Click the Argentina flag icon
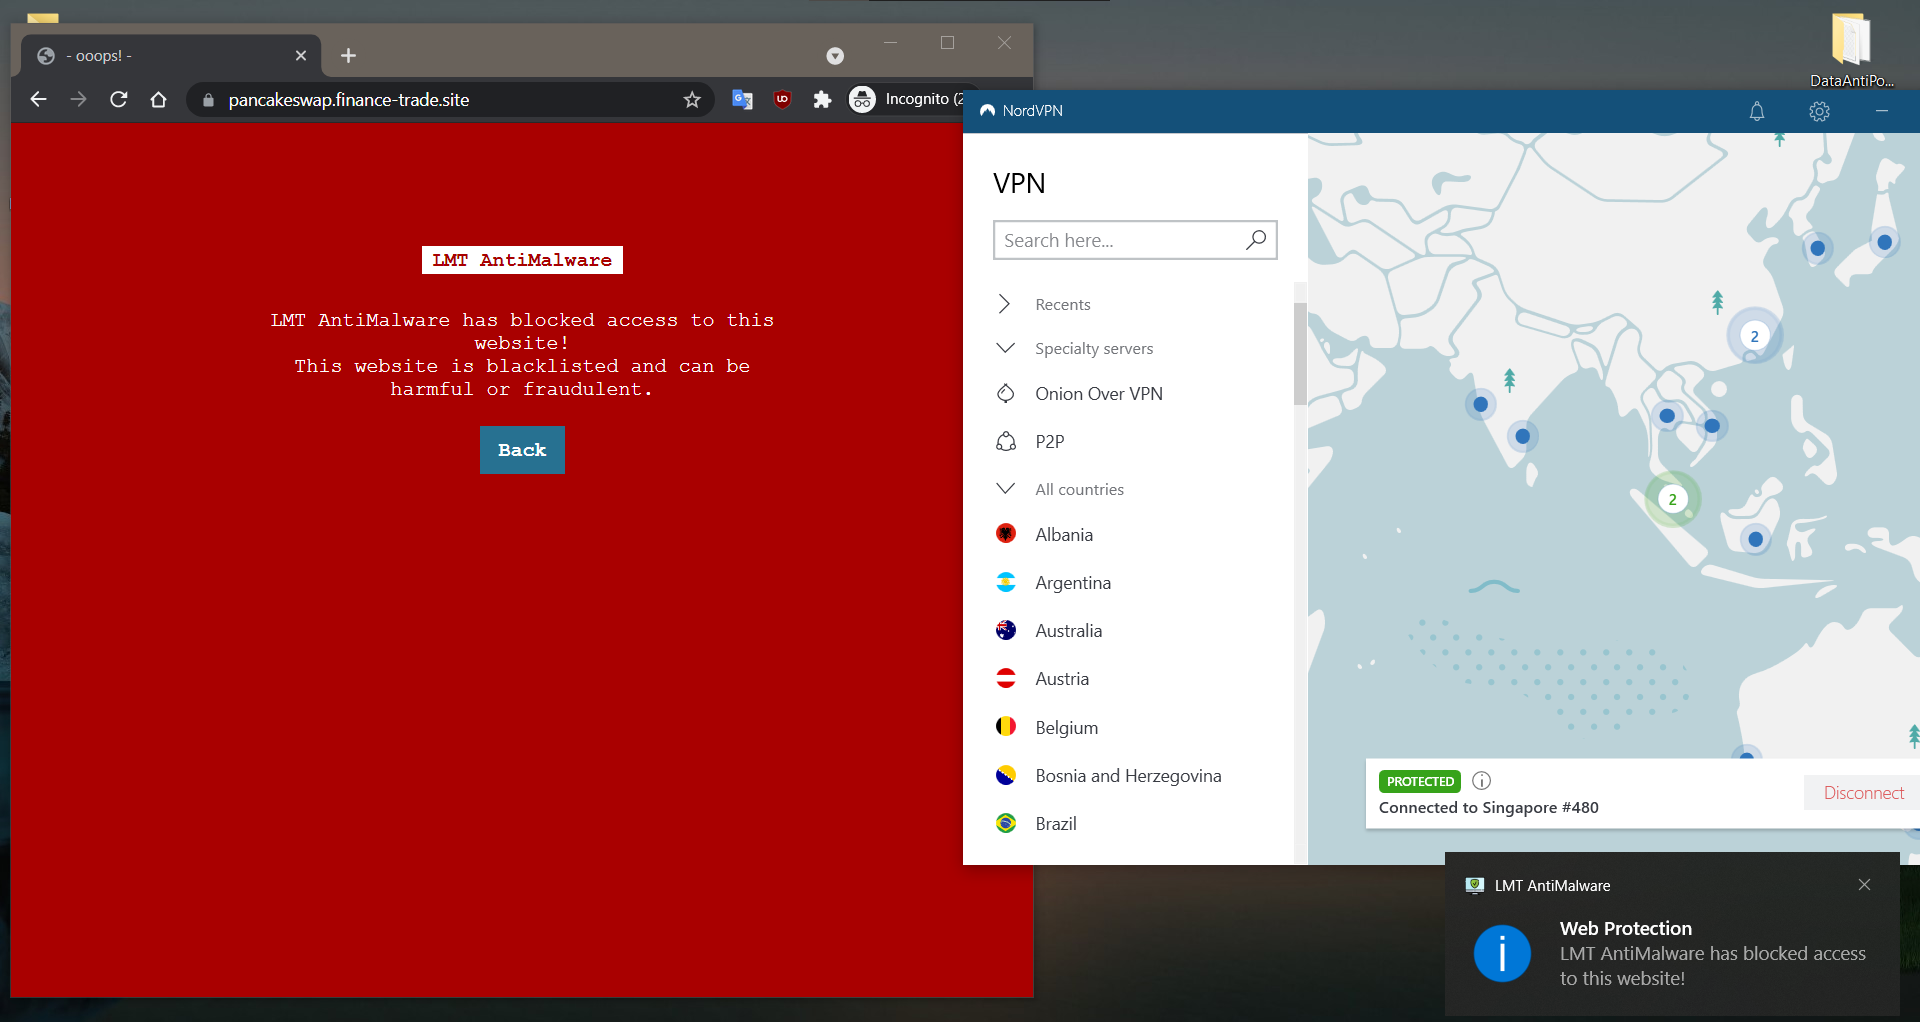1920x1022 pixels. [1006, 582]
